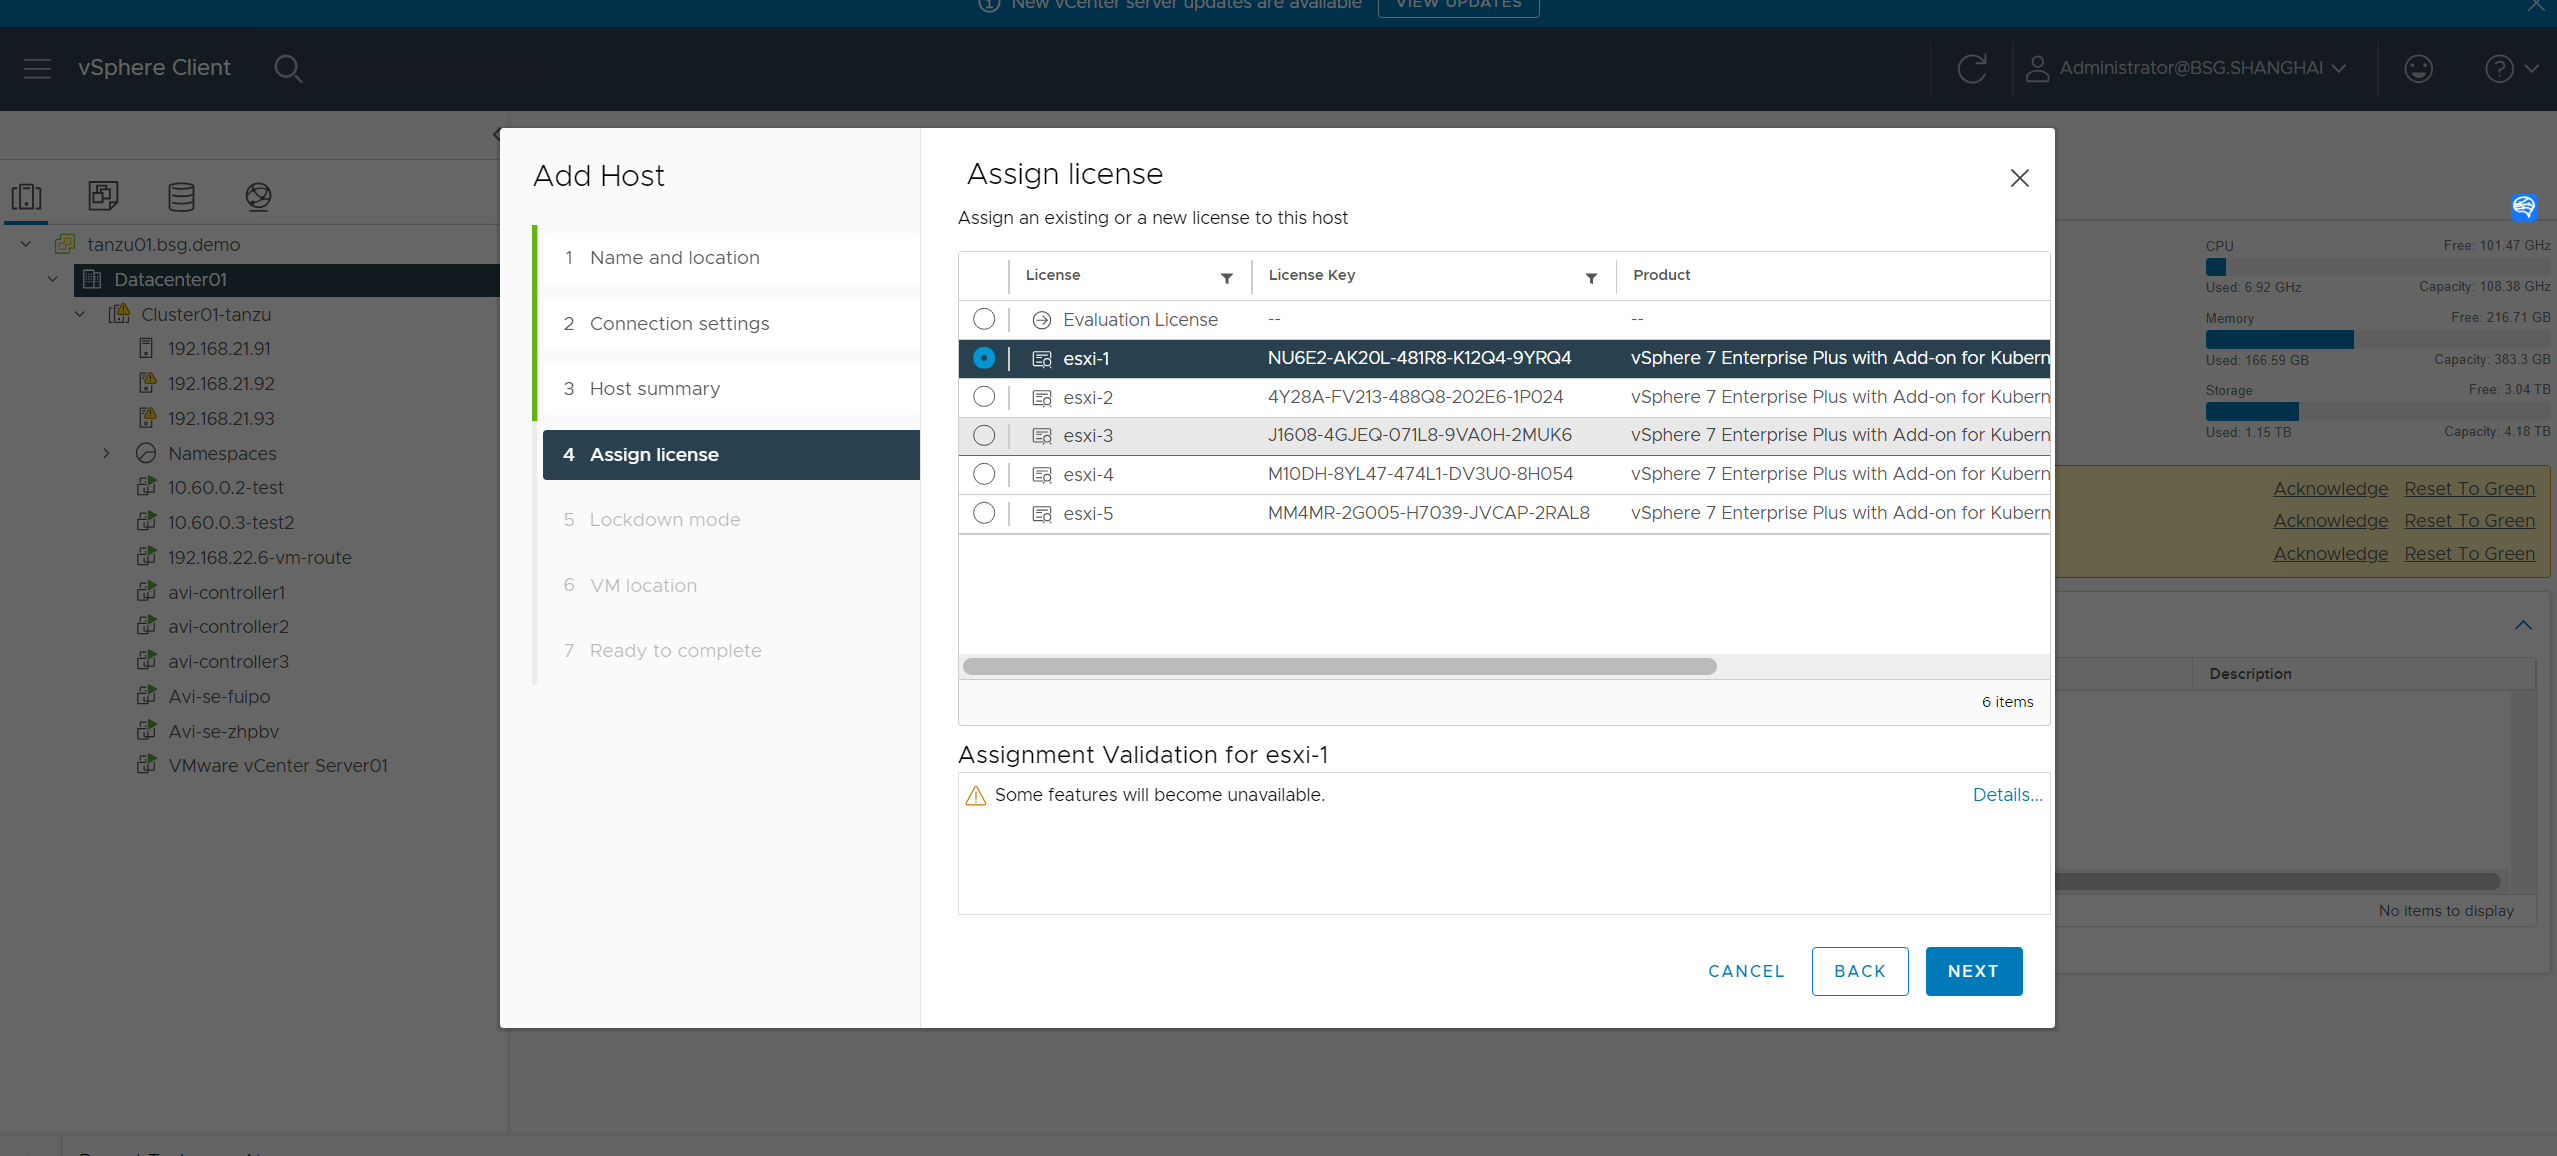Switch to VMs and Templates view icon
The height and width of the screenshot is (1156, 2557).
[103, 196]
